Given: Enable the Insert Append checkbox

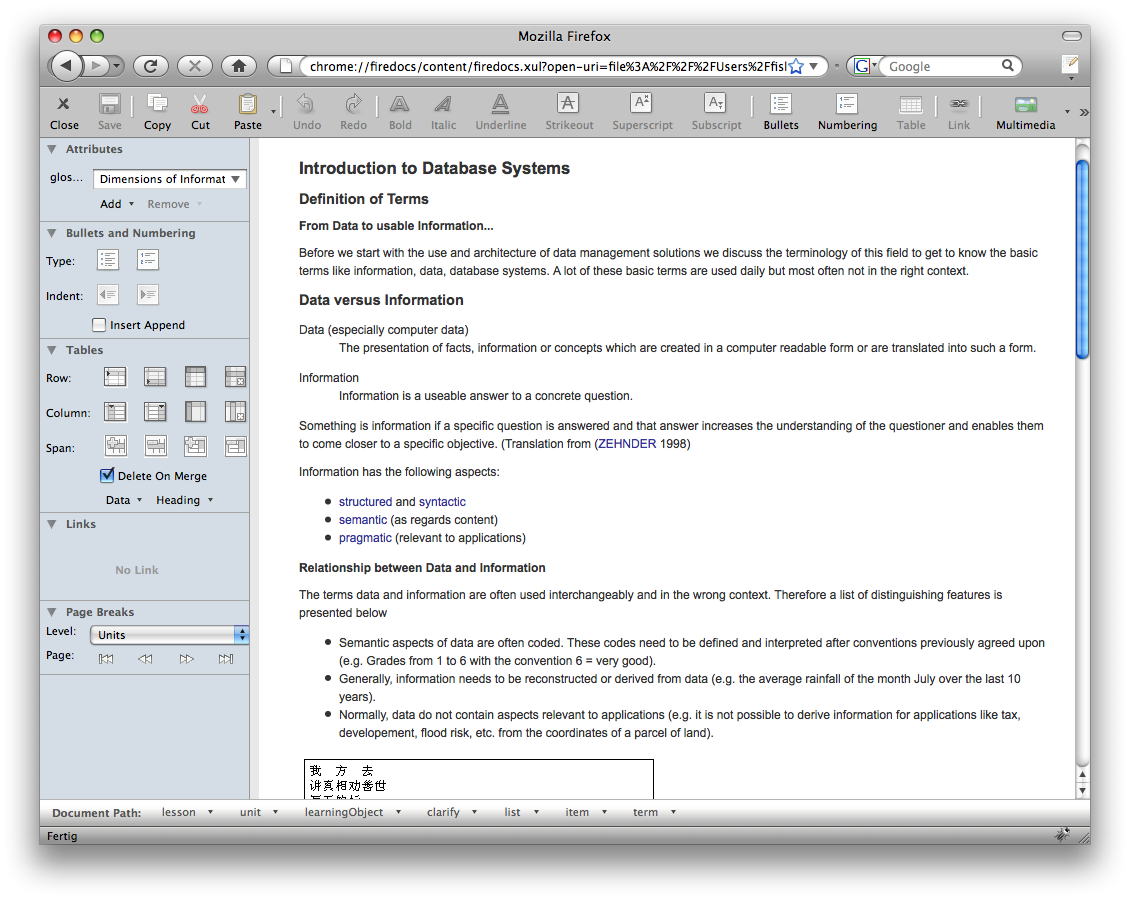Looking at the screenshot, I should click(99, 325).
